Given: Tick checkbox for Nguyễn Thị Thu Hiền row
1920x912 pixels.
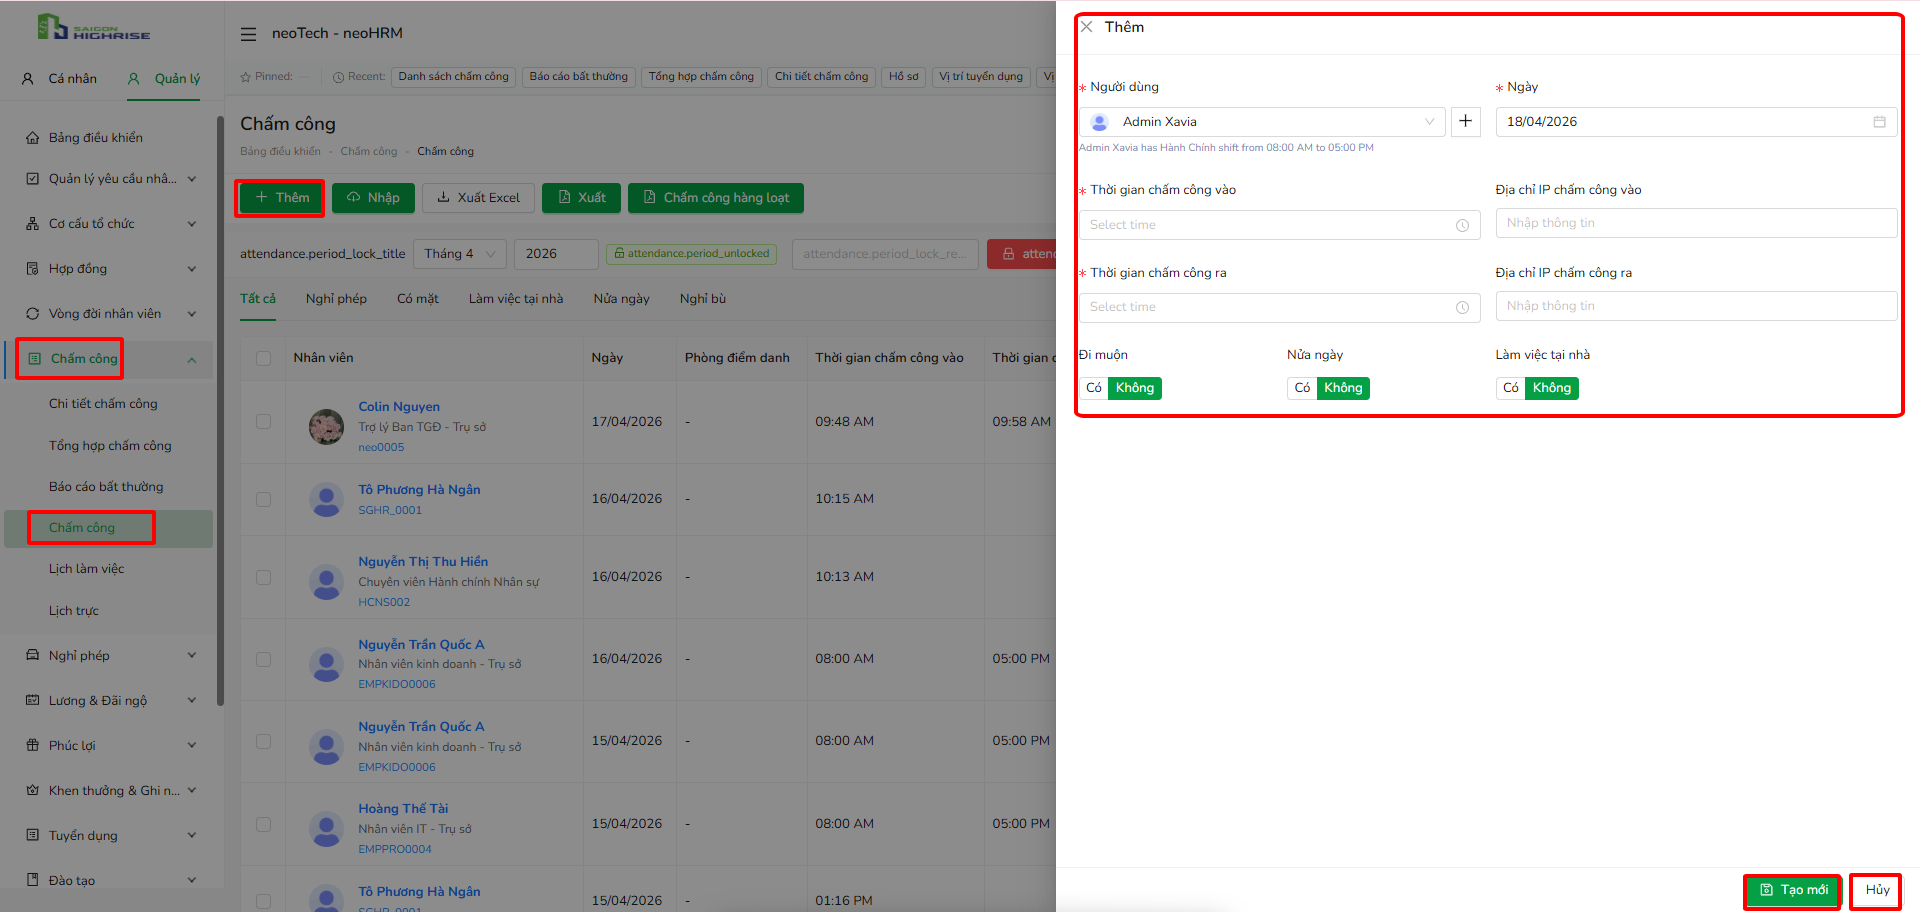Looking at the screenshot, I should pos(263,578).
